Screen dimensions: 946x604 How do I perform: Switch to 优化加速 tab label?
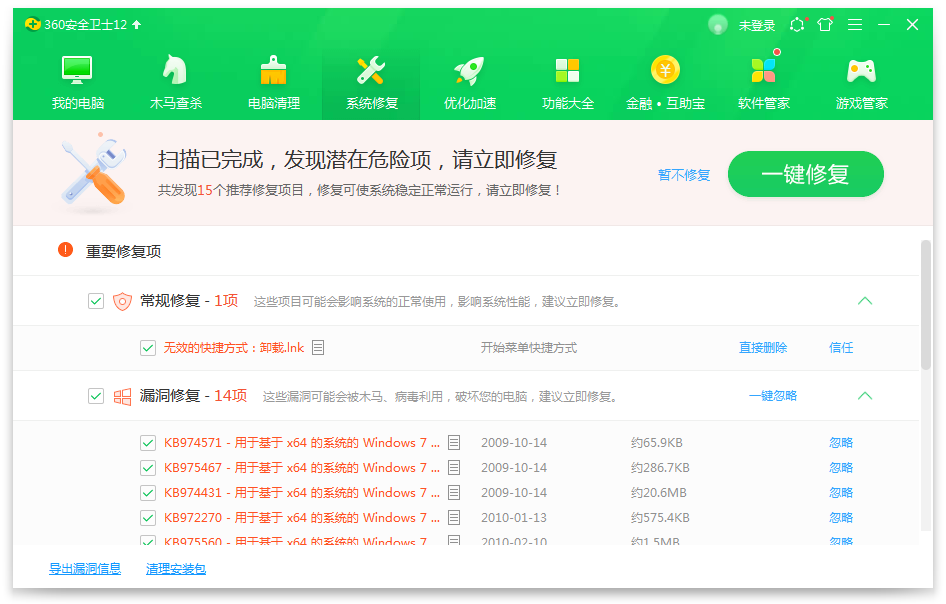tap(470, 103)
